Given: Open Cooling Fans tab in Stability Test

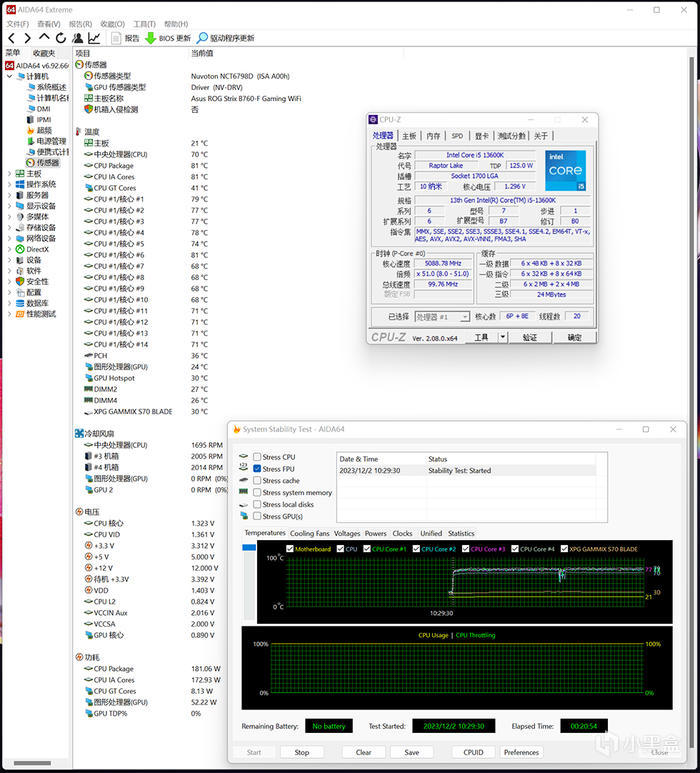Looking at the screenshot, I should tap(310, 533).
